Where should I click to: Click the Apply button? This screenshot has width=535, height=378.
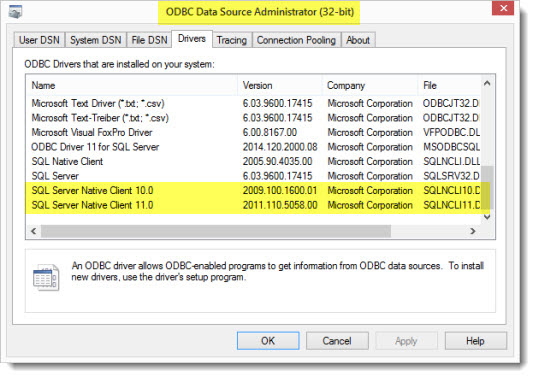406,340
